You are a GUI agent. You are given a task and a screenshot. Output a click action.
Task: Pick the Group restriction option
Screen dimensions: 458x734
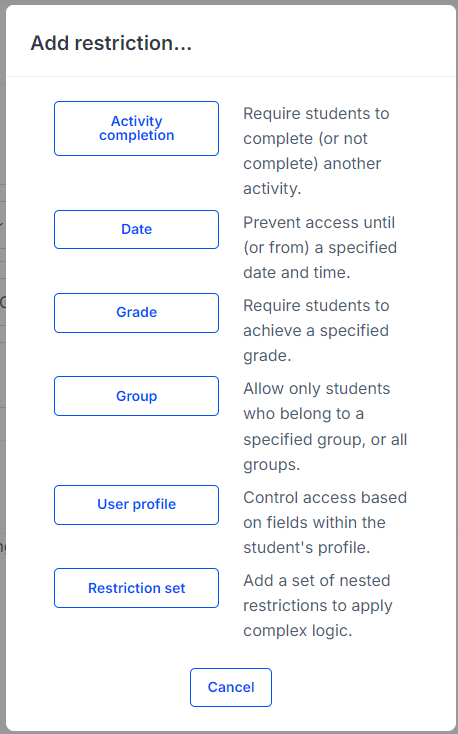point(136,396)
